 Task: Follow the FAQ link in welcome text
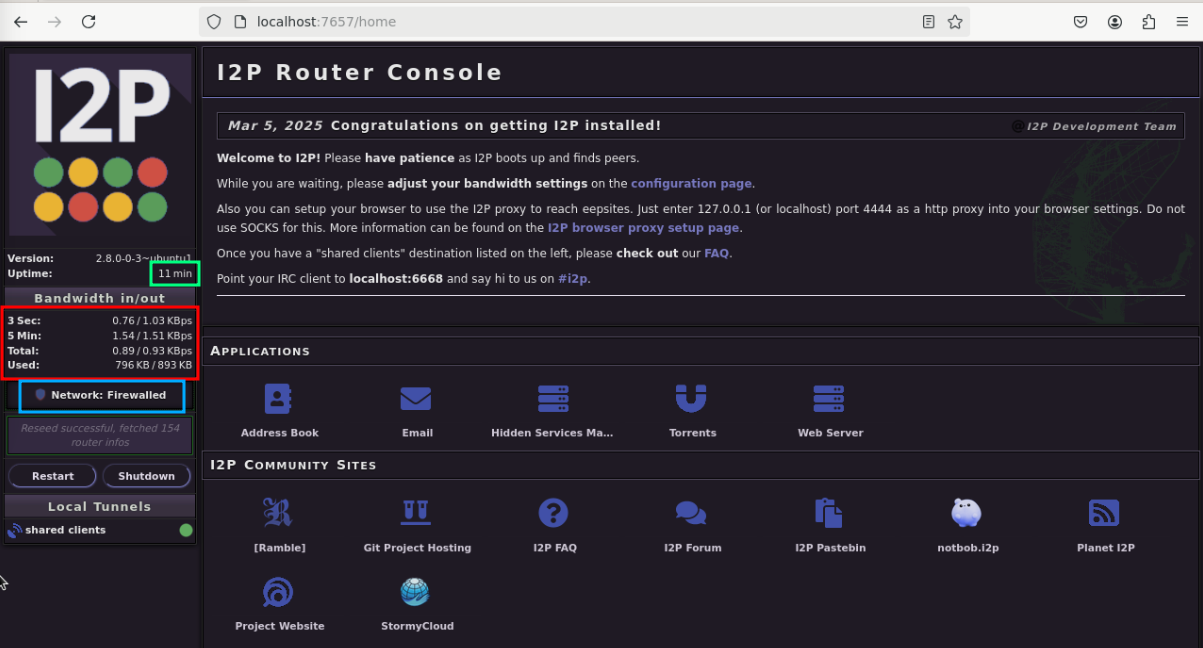point(717,254)
